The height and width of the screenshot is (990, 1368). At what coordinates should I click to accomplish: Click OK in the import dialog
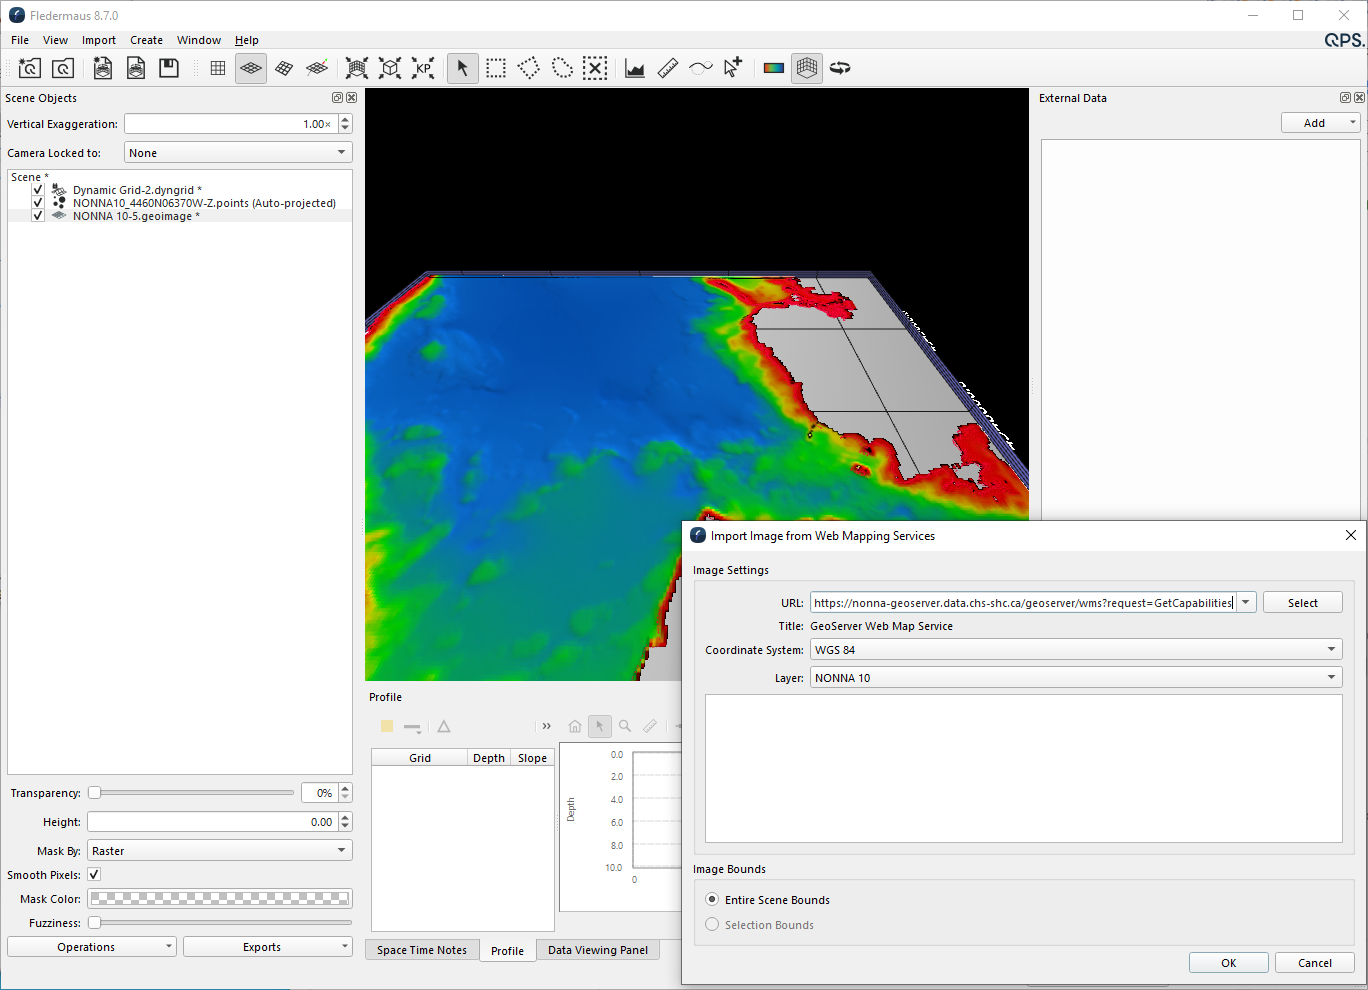[x=1228, y=963]
